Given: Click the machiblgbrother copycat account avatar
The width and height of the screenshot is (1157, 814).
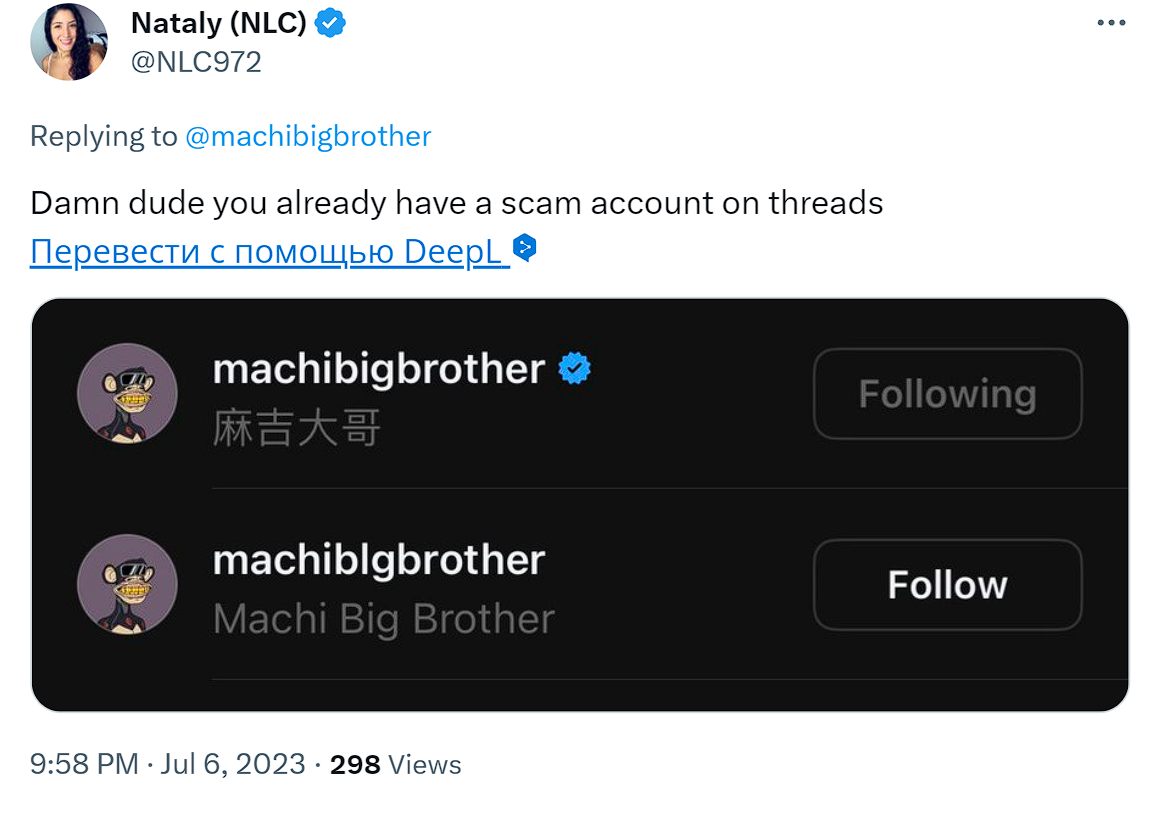Looking at the screenshot, I should [x=128, y=584].
